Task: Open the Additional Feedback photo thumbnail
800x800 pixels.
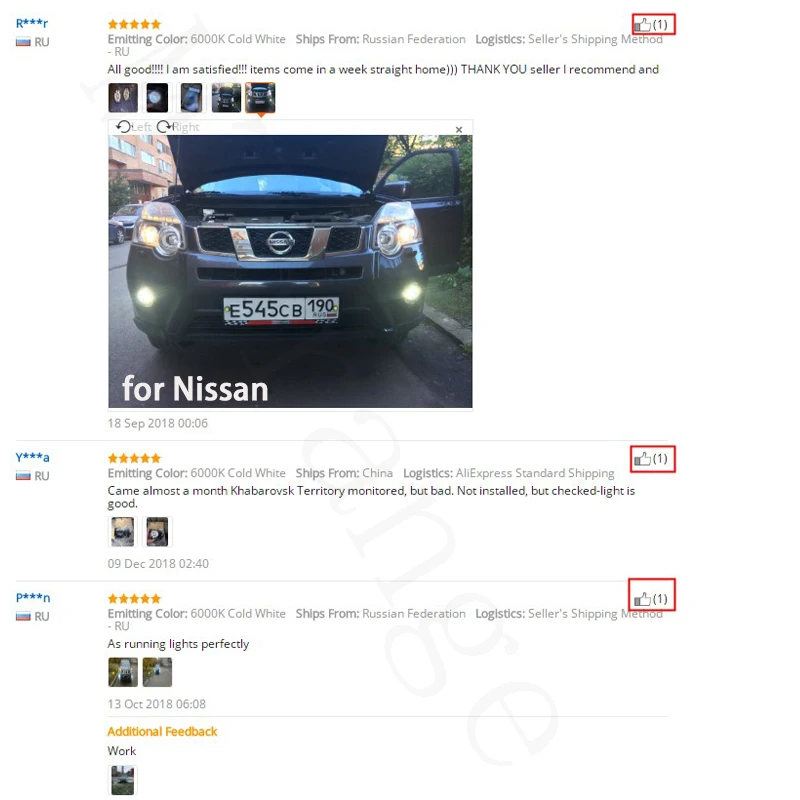Action: pos(123,780)
